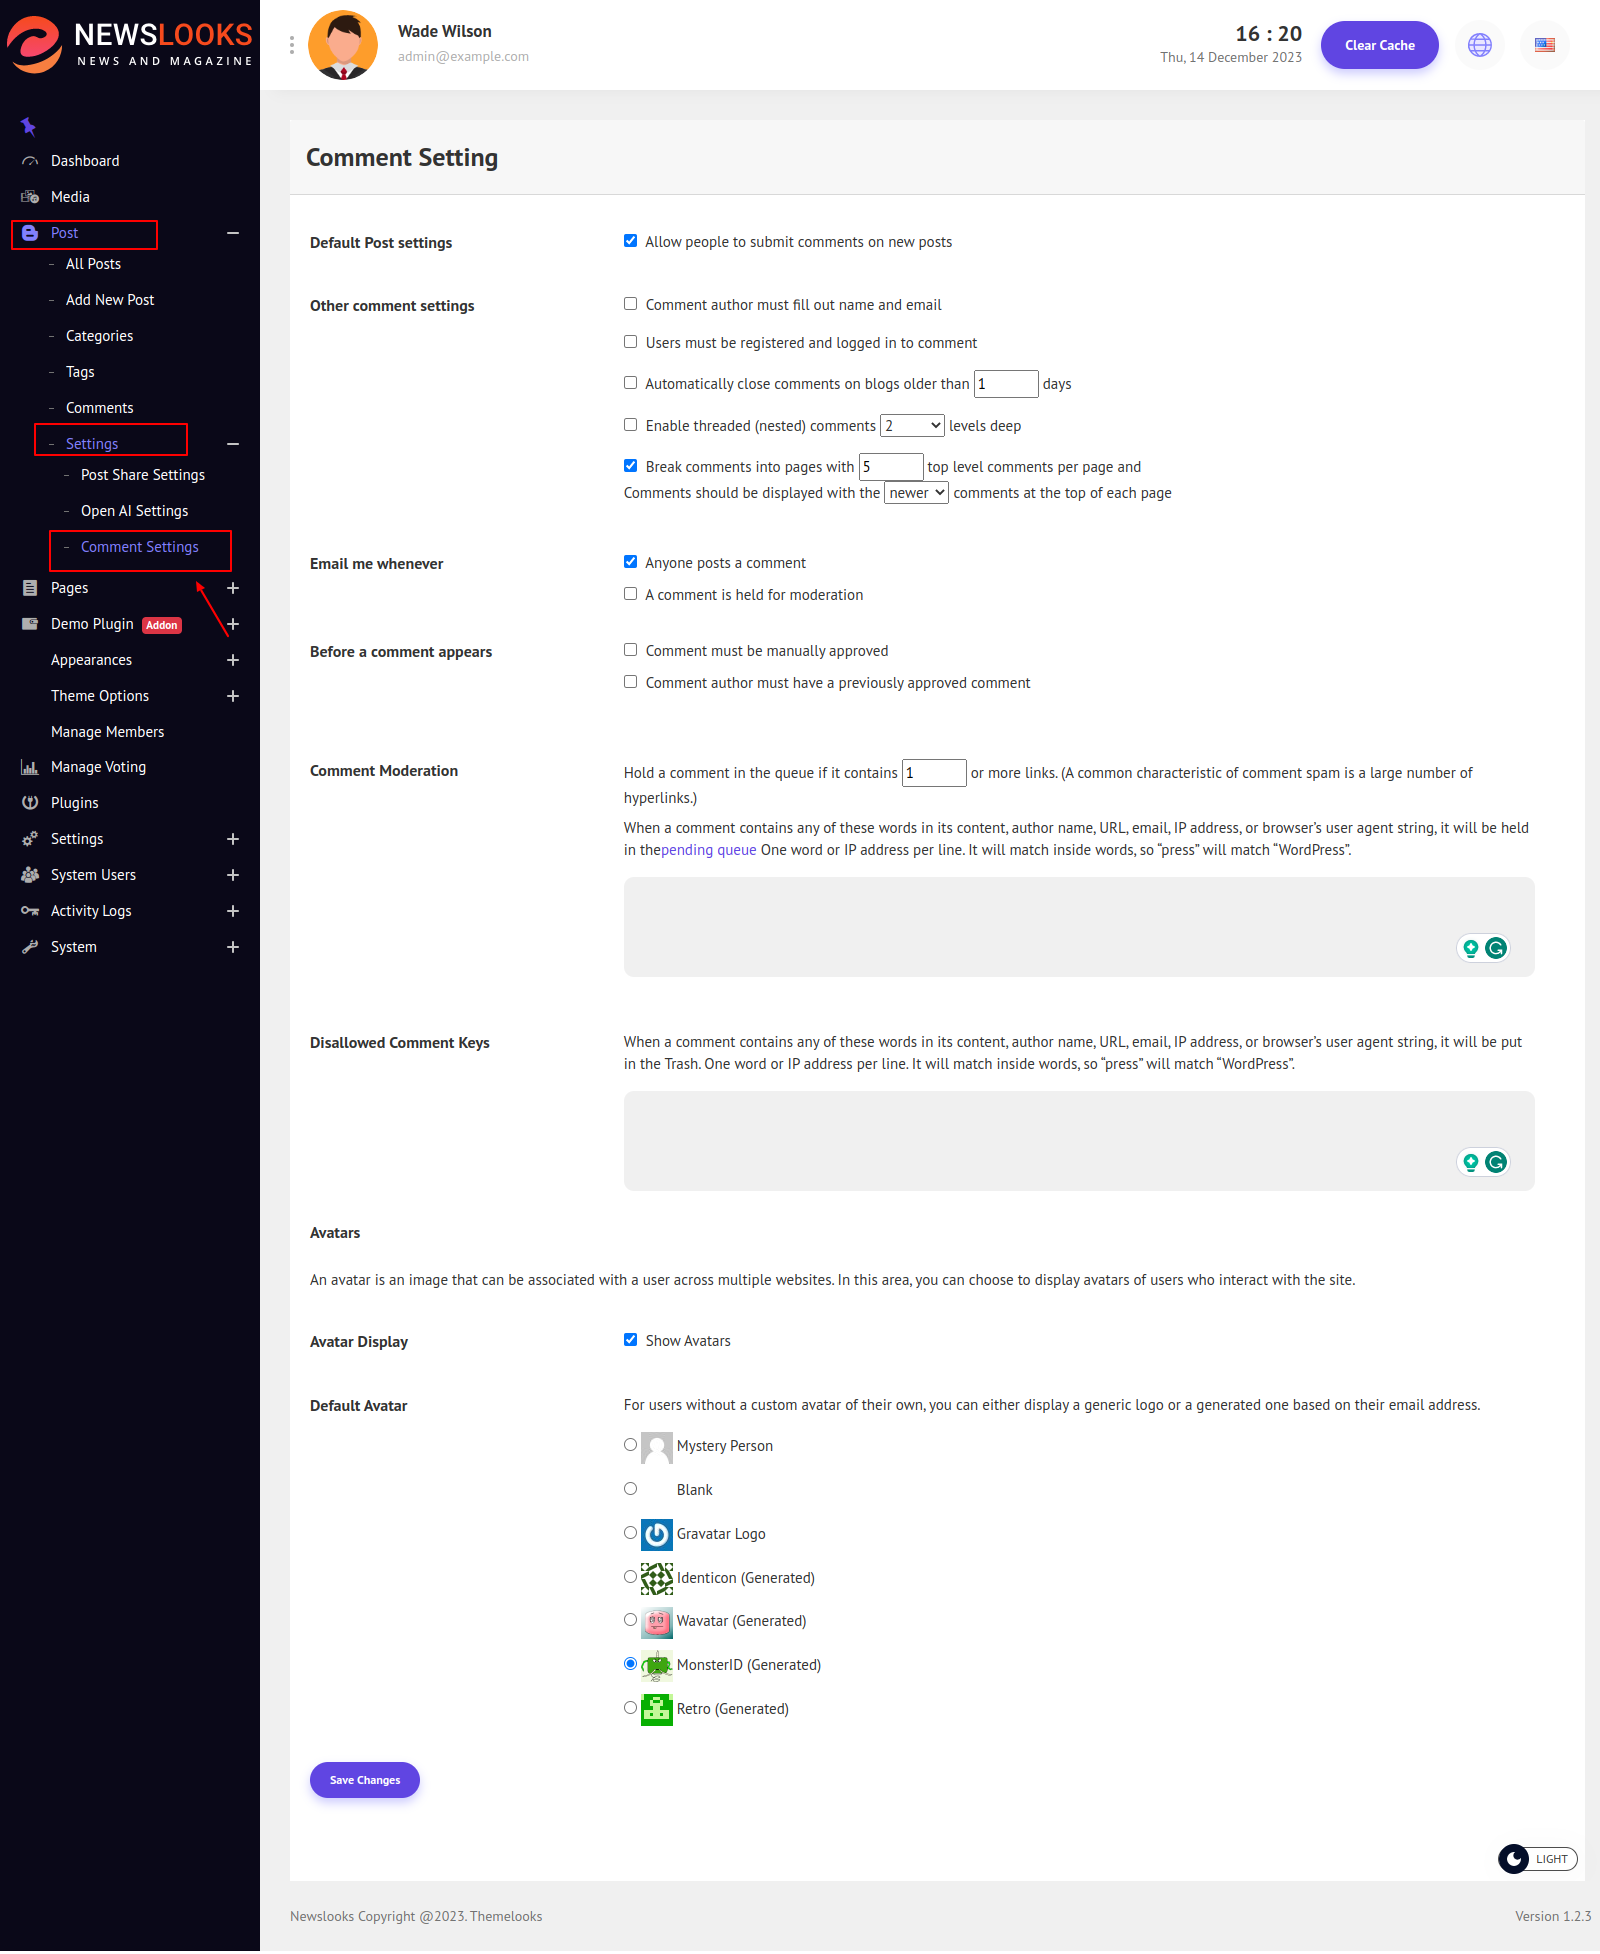Open the newer/older comments order dropdown
Screen dimensions: 1600x1954
pyautogui.click(x=916, y=493)
